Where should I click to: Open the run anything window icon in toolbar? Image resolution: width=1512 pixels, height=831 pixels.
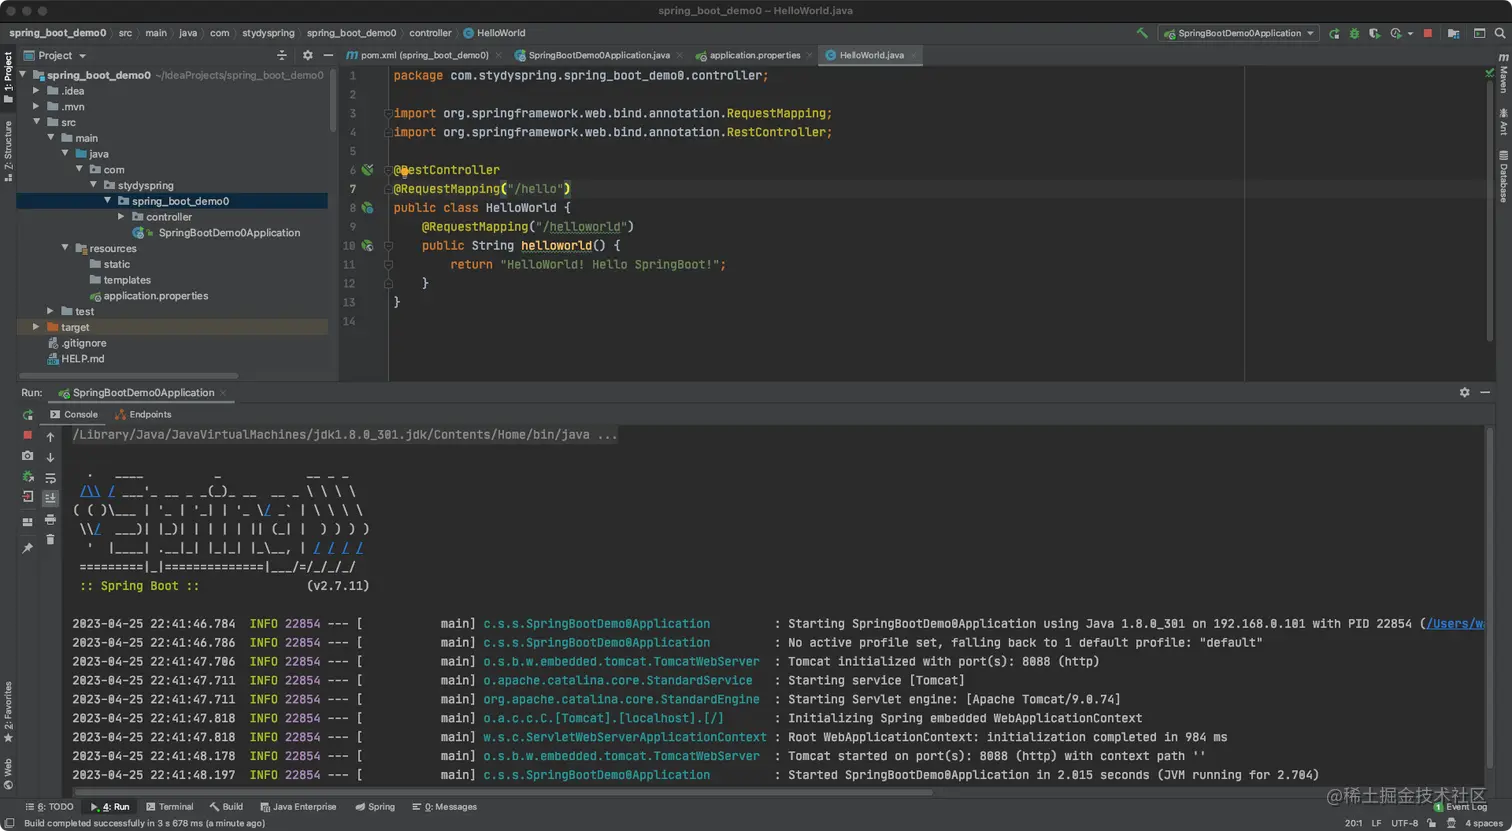click(1479, 33)
